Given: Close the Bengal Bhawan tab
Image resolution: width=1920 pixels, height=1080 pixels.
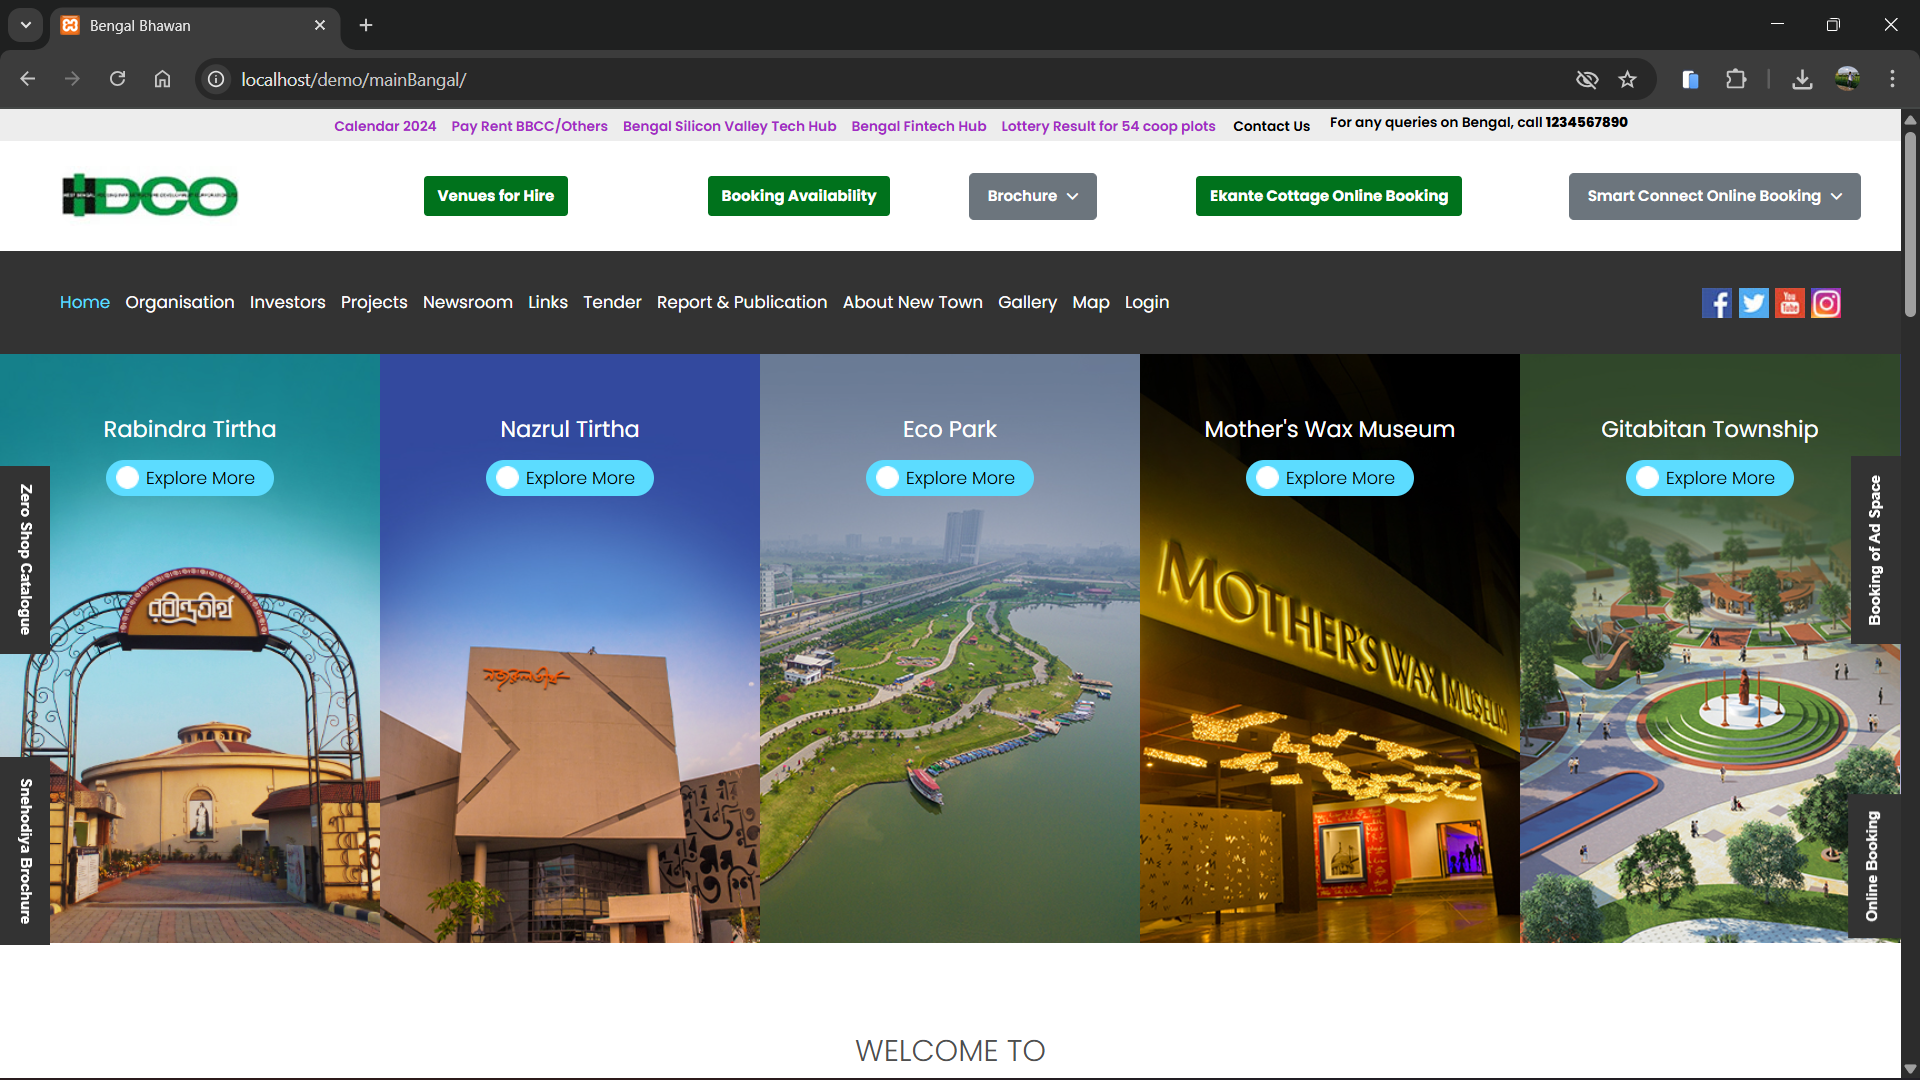Looking at the screenshot, I should click(x=320, y=25).
